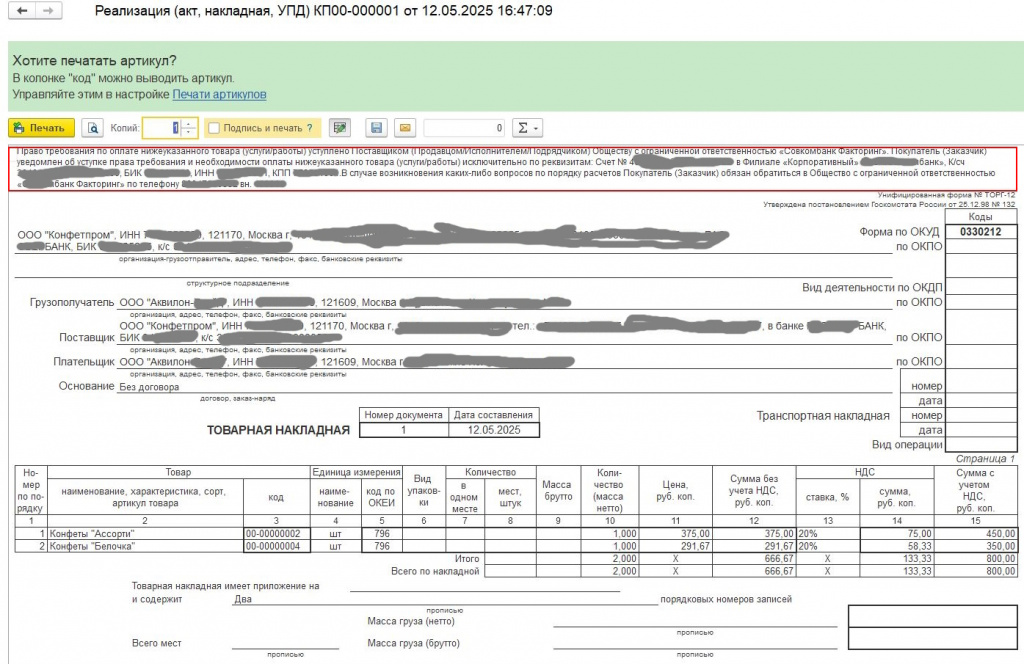Click the Форма по ОКУД label
Viewport: 1024px width, 664px height.
pyautogui.click(x=899, y=232)
